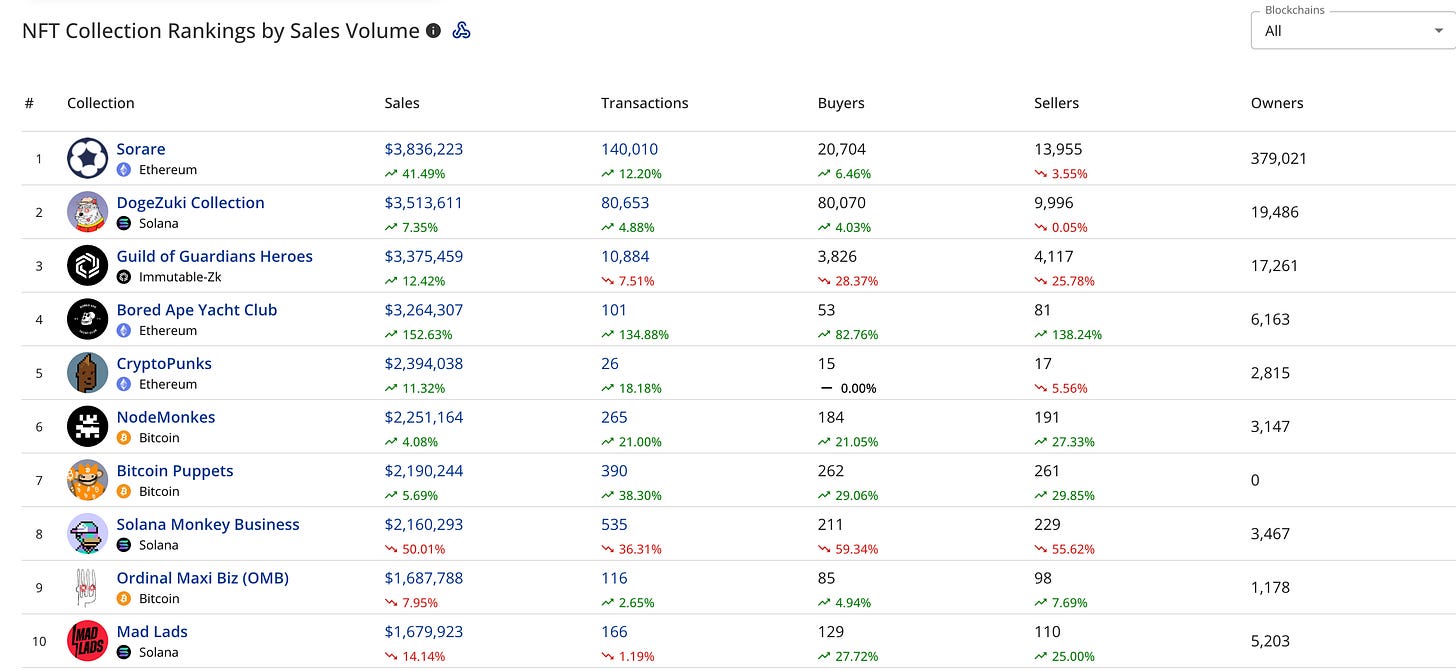Click the Bitcoin icon under Ordinal Maxi Biz
The height and width of the screenshot is (670, 1456).
point(124,599)
